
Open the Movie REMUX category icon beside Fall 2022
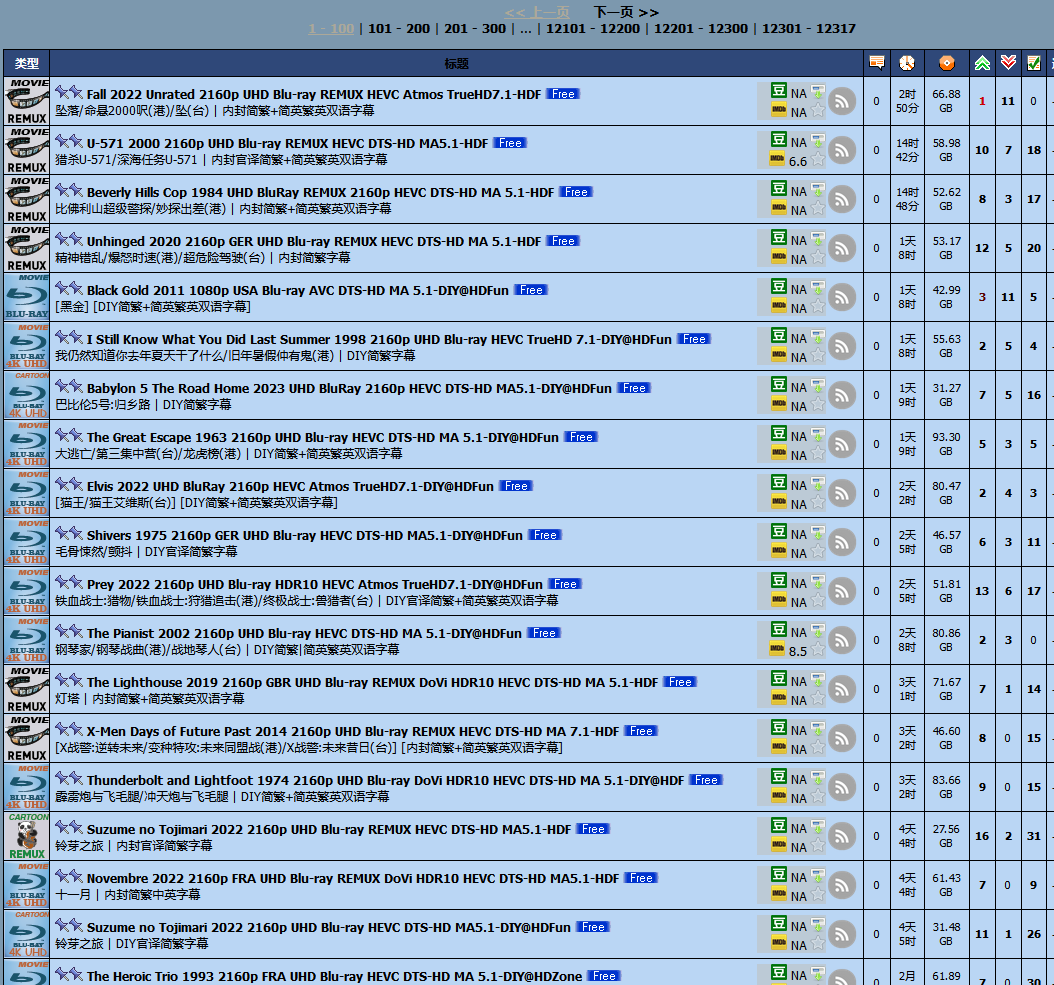click(27, 102)
